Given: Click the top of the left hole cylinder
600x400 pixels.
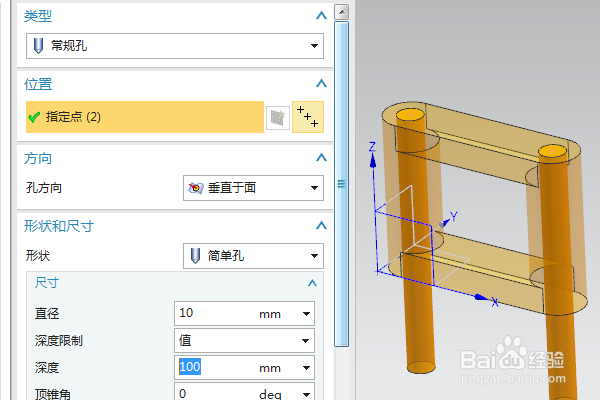Looking at the screenshot, I should (410, 114).
